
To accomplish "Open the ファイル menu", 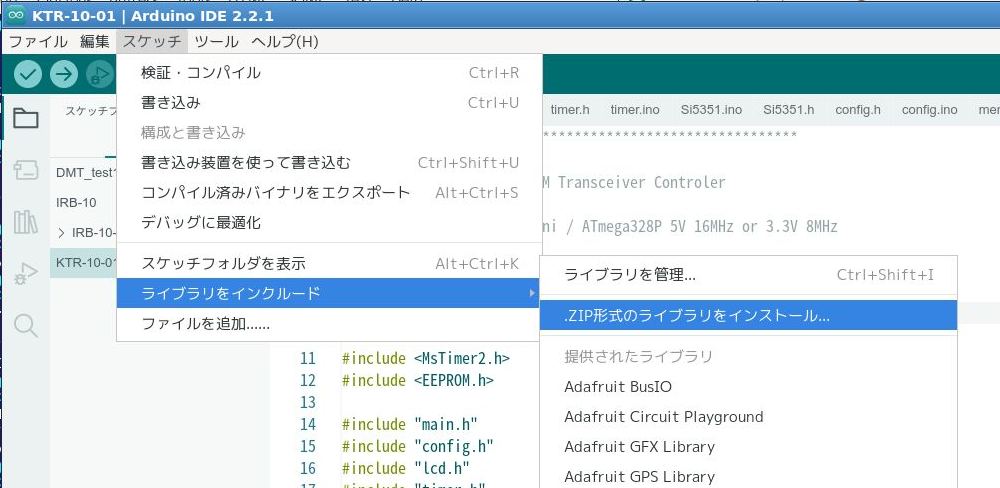I will pyautogui.click(x=38, y=42).
